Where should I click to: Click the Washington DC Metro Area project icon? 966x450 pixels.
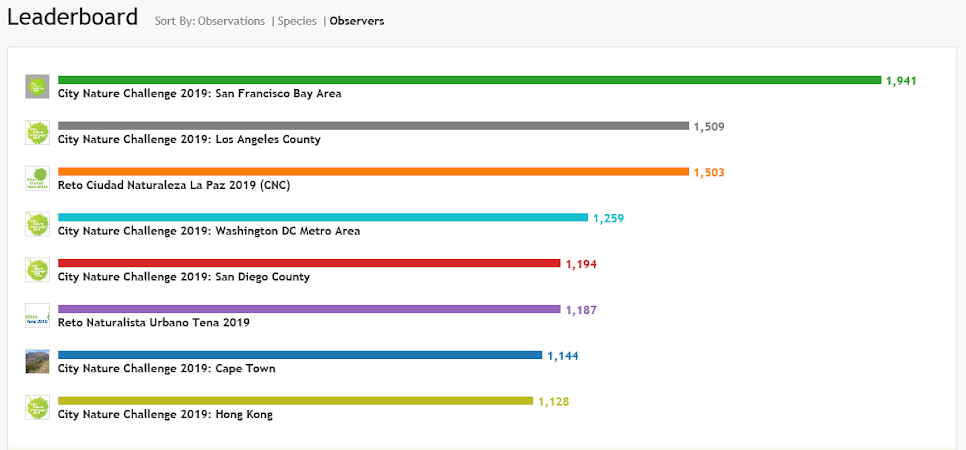(37, 224)
